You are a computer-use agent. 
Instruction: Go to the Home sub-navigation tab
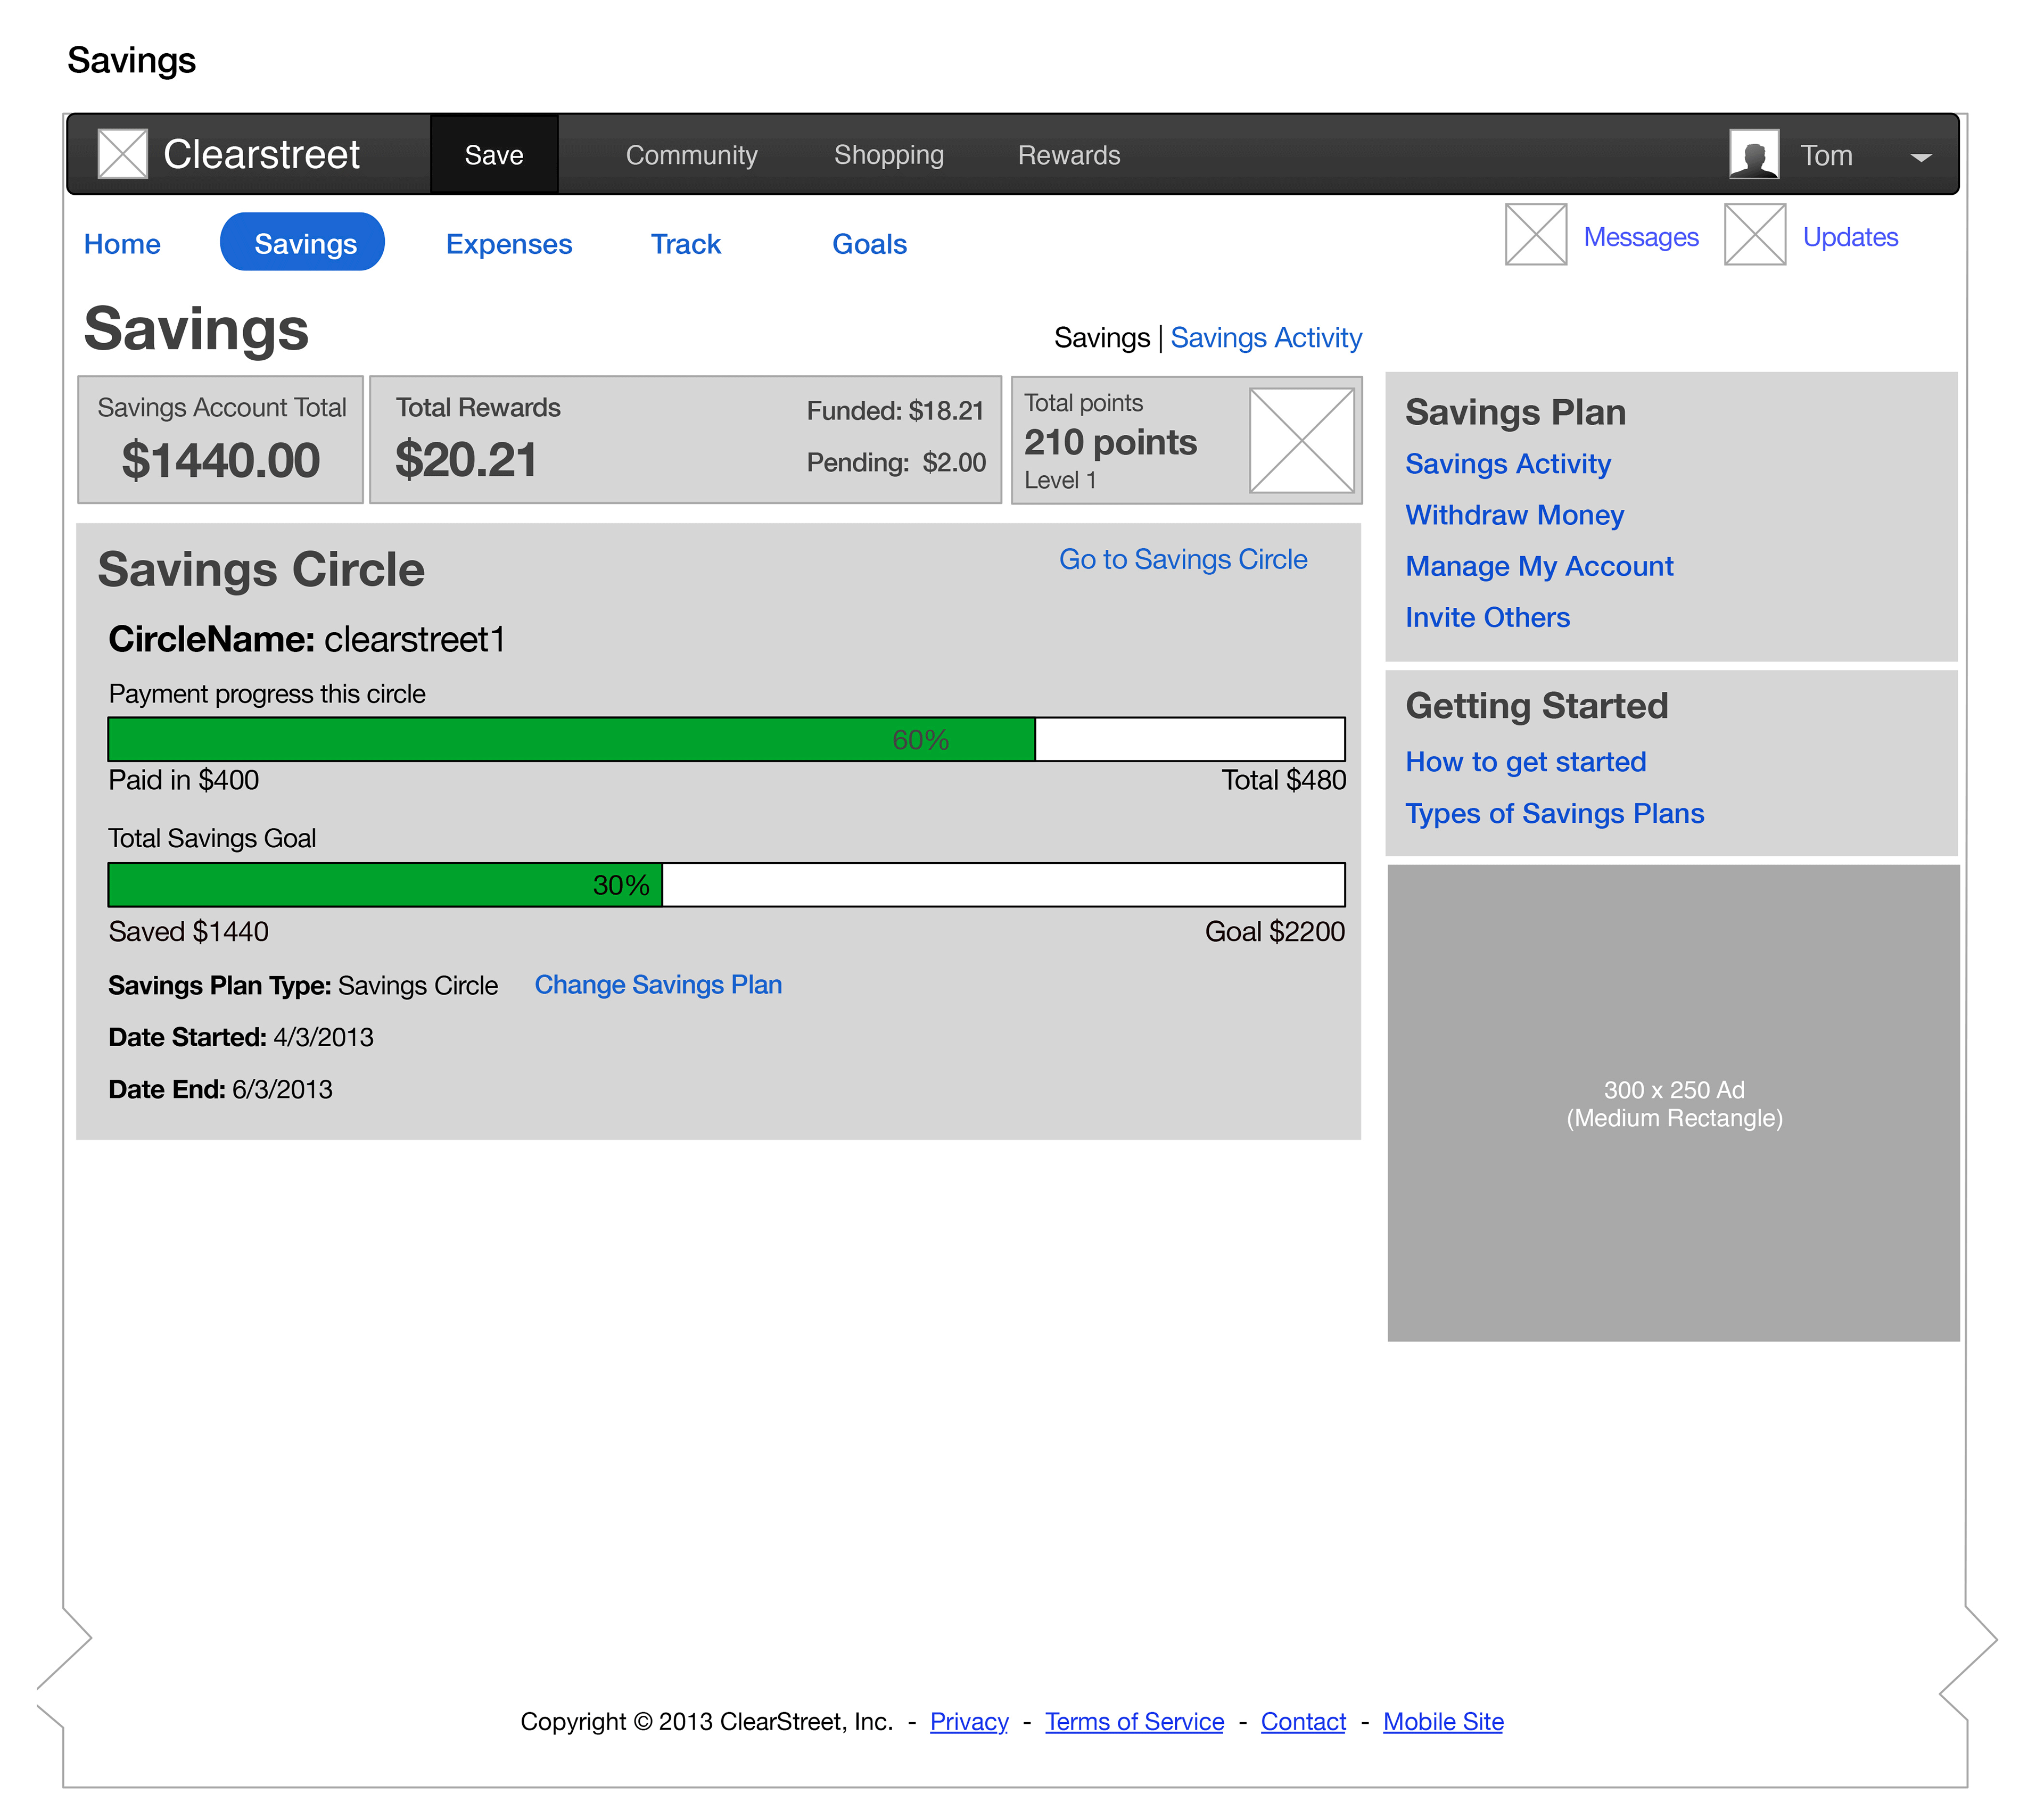pyautogui.click(x=122, y=244)
